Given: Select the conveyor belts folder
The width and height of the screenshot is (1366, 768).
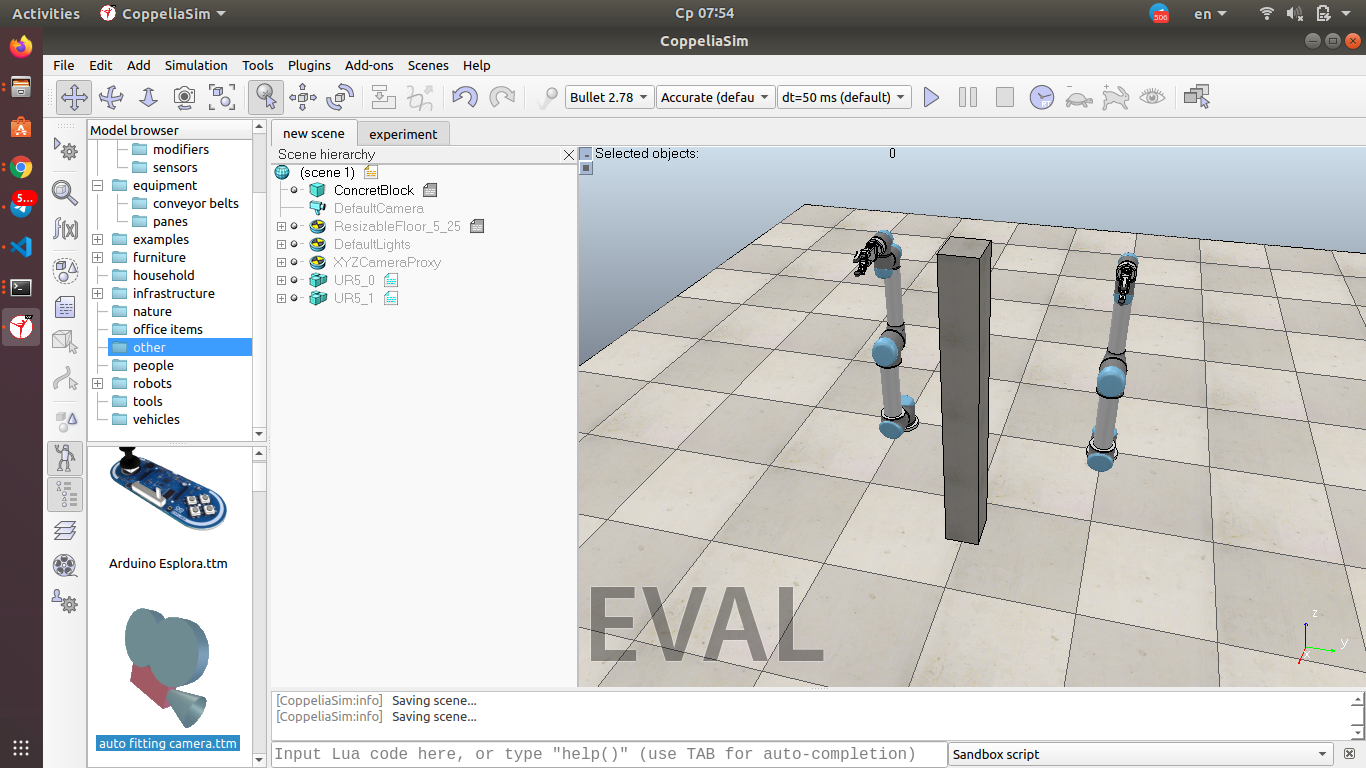Looking at the screenshot, I should (x=196, y=203).
